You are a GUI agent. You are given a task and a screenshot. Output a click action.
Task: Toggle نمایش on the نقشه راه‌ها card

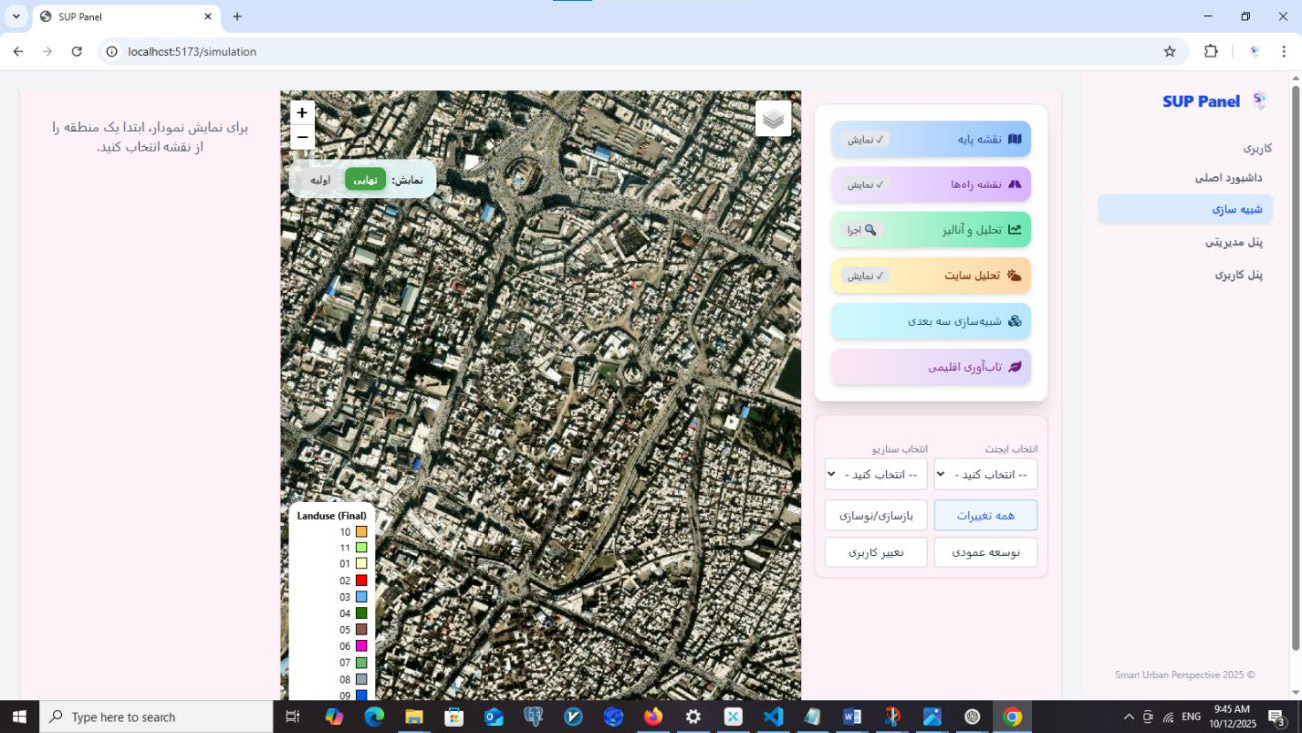[x=866, y=184]
